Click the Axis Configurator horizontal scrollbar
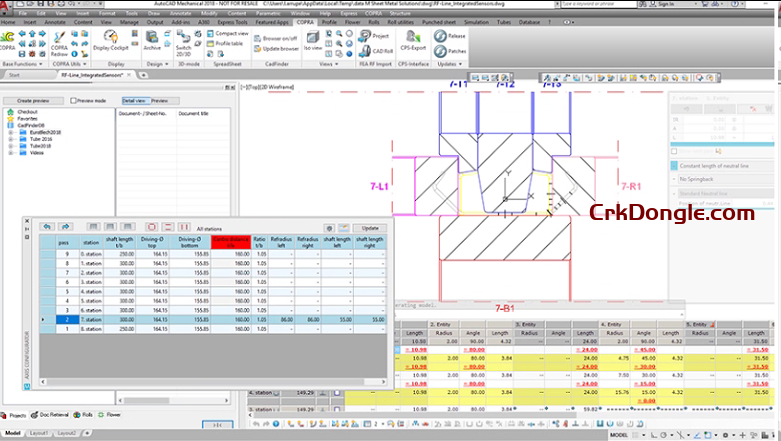This screenshot has height=441, width=781. pyautogui.click(x=213, y=382)
